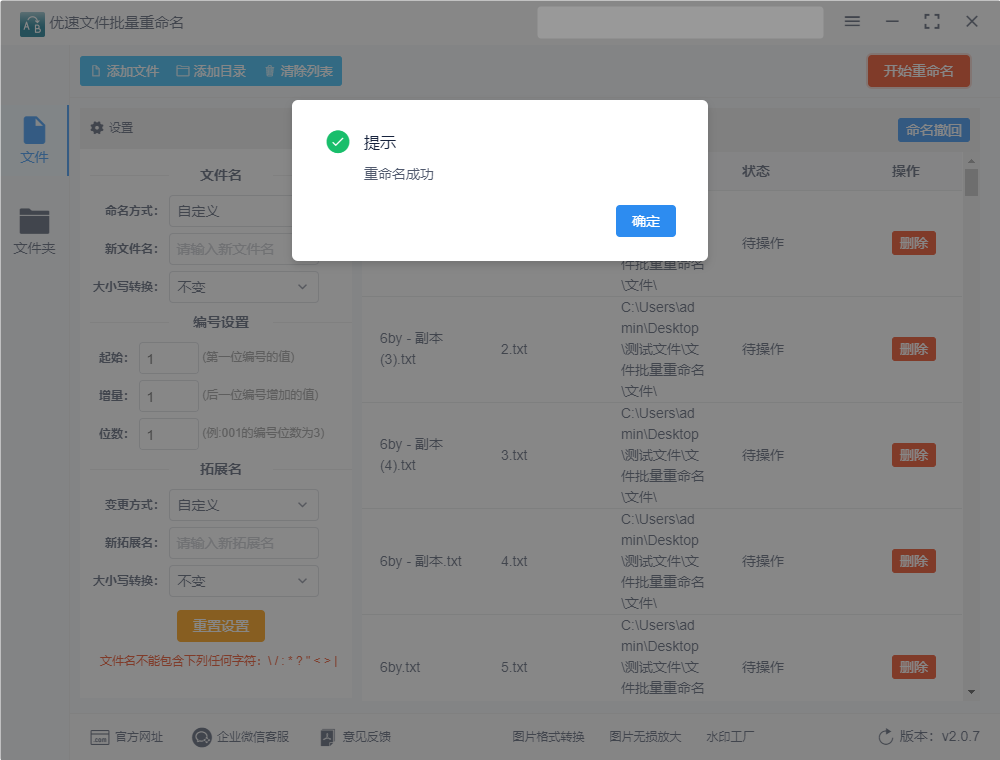Click the 开始重命名 button
Screen dimensions: 1000x760
tap(918, 71)
